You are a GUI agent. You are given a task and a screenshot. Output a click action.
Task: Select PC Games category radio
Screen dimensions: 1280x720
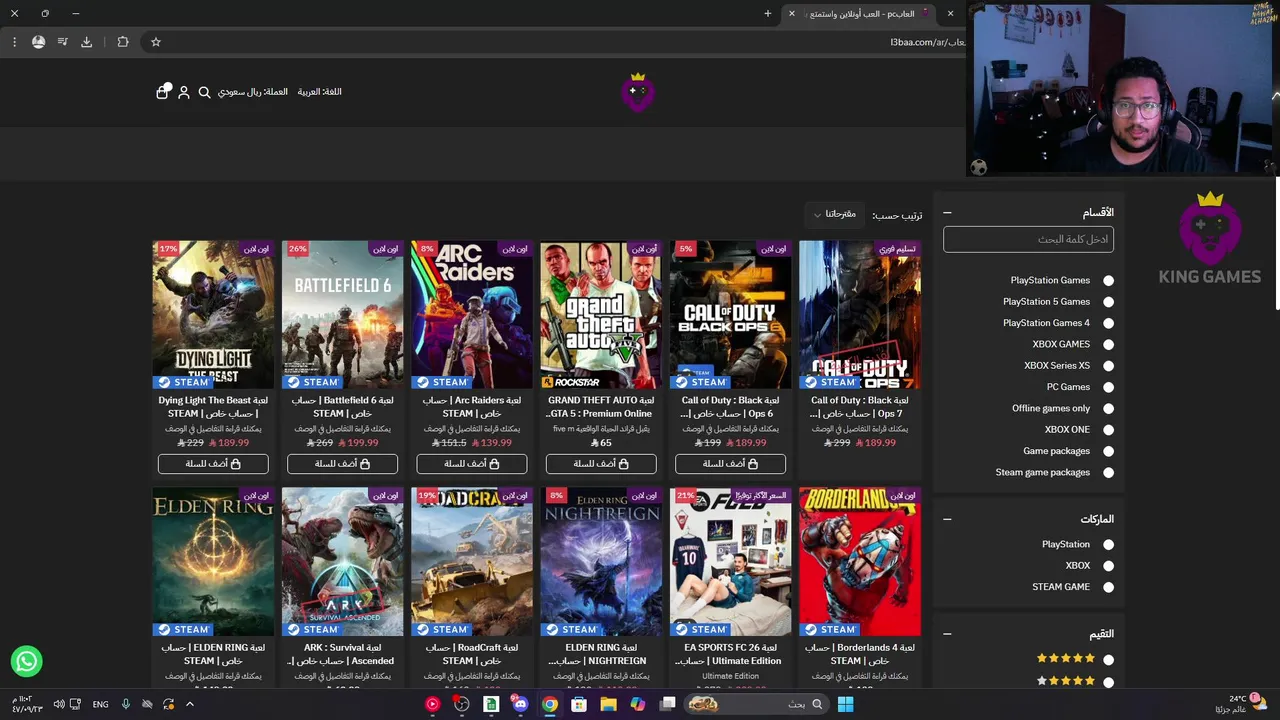1108,387
